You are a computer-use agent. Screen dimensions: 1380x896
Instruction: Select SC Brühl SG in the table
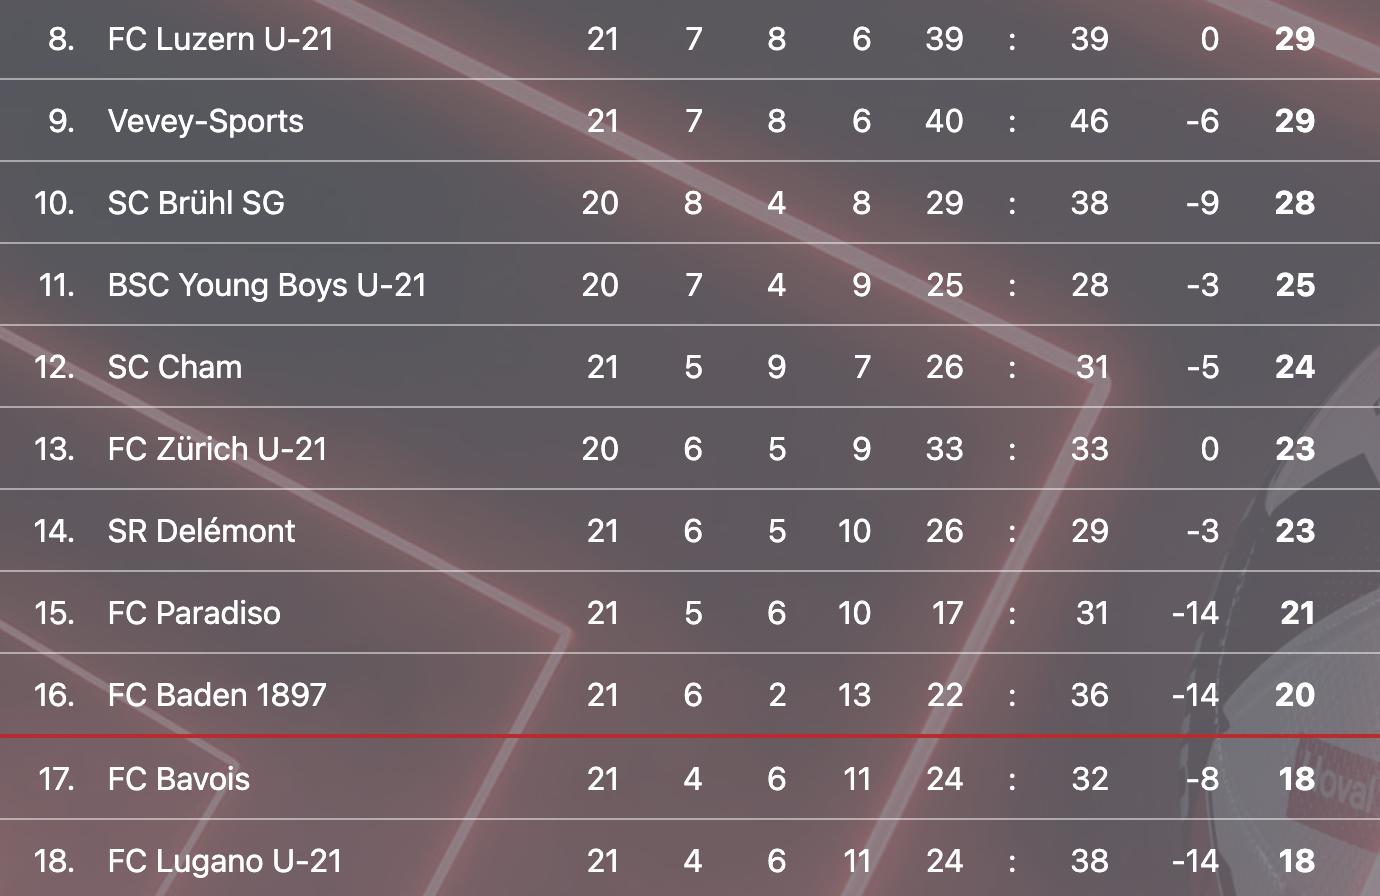point(196,203)
